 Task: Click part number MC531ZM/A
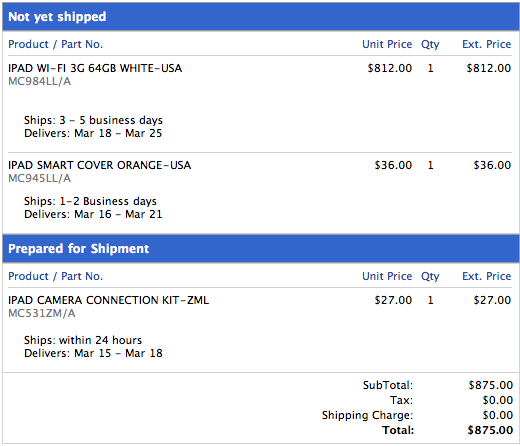point(42,313)
